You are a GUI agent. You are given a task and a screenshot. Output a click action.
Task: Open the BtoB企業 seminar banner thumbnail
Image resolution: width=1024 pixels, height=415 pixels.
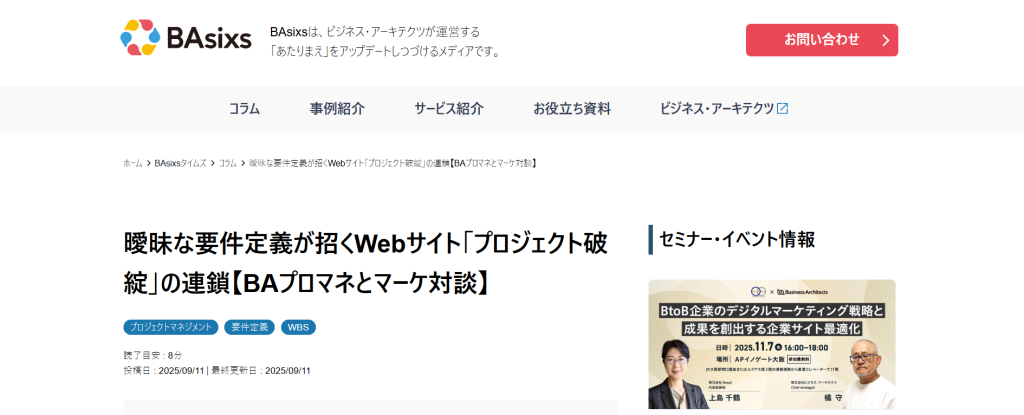[x=772, y=344]
